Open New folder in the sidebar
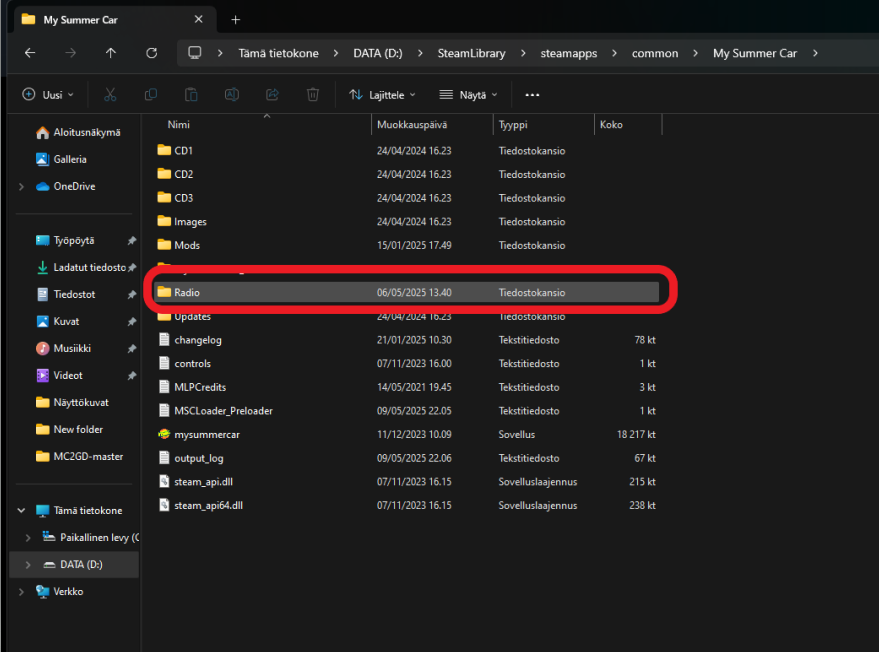 [x=69, y=429]
